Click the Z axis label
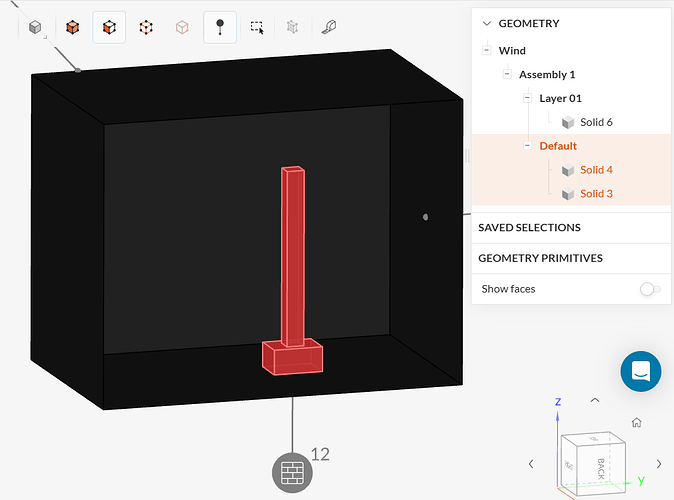 click(558, 402)
